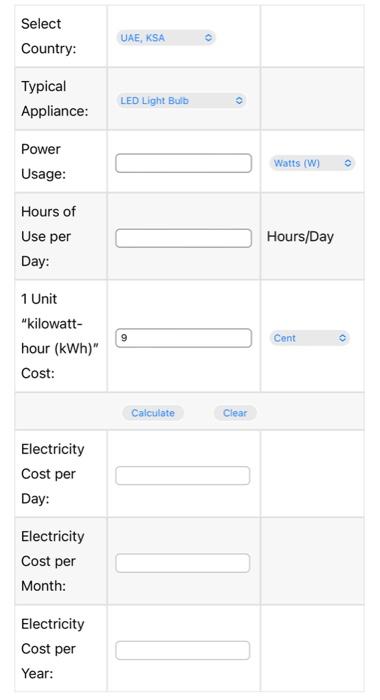Click the arrows icon on appliance selector

point(239,100)
